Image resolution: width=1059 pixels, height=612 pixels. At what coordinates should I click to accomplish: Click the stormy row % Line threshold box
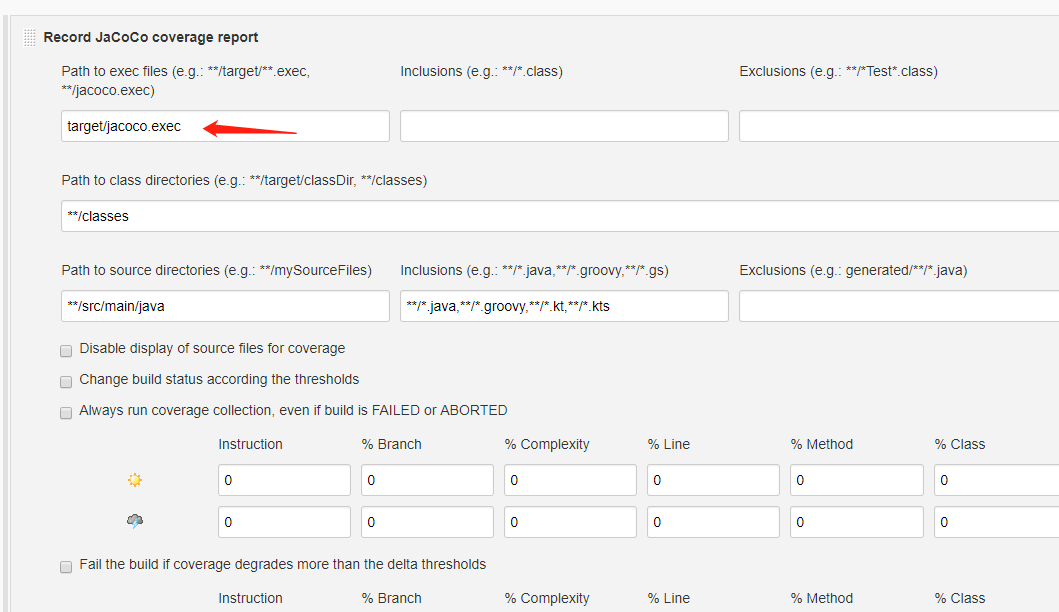coord(713,521)
